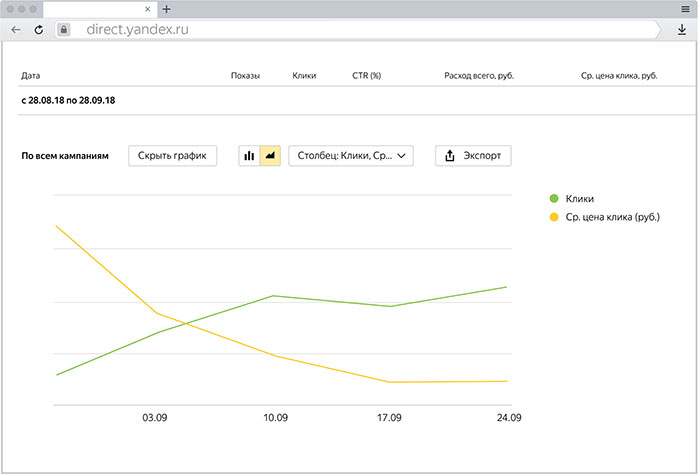This screenshot has height=476, width=700.
Task: Toggle the Ср. цена клика legend entry
Action: 612,217
